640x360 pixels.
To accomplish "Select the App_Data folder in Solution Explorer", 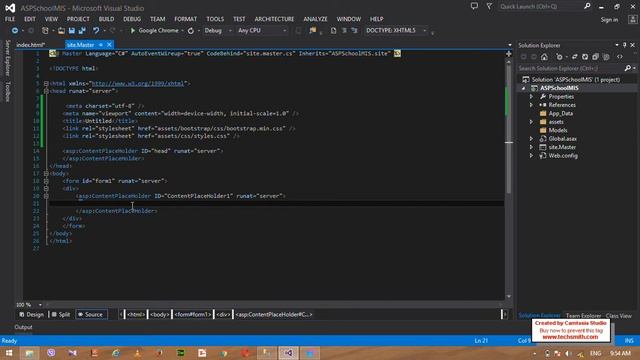I will (560, 113).
